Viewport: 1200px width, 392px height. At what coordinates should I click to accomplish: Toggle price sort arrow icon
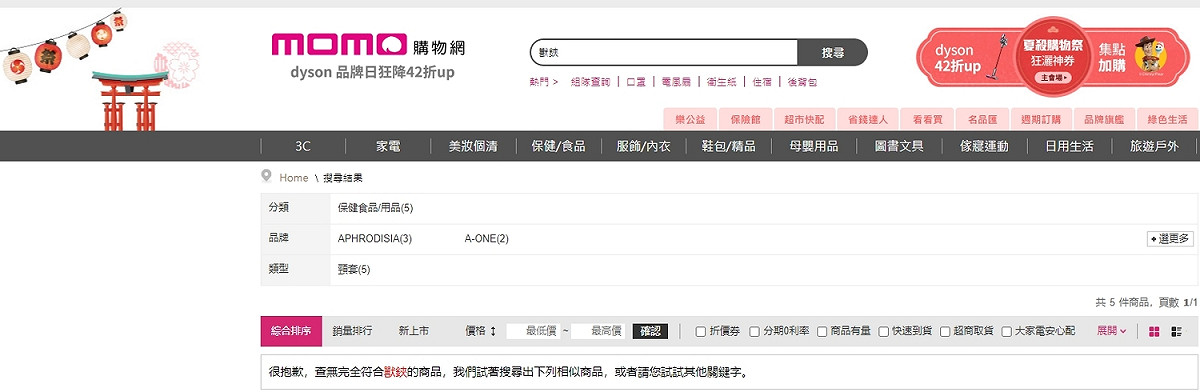tap(493, 331)
